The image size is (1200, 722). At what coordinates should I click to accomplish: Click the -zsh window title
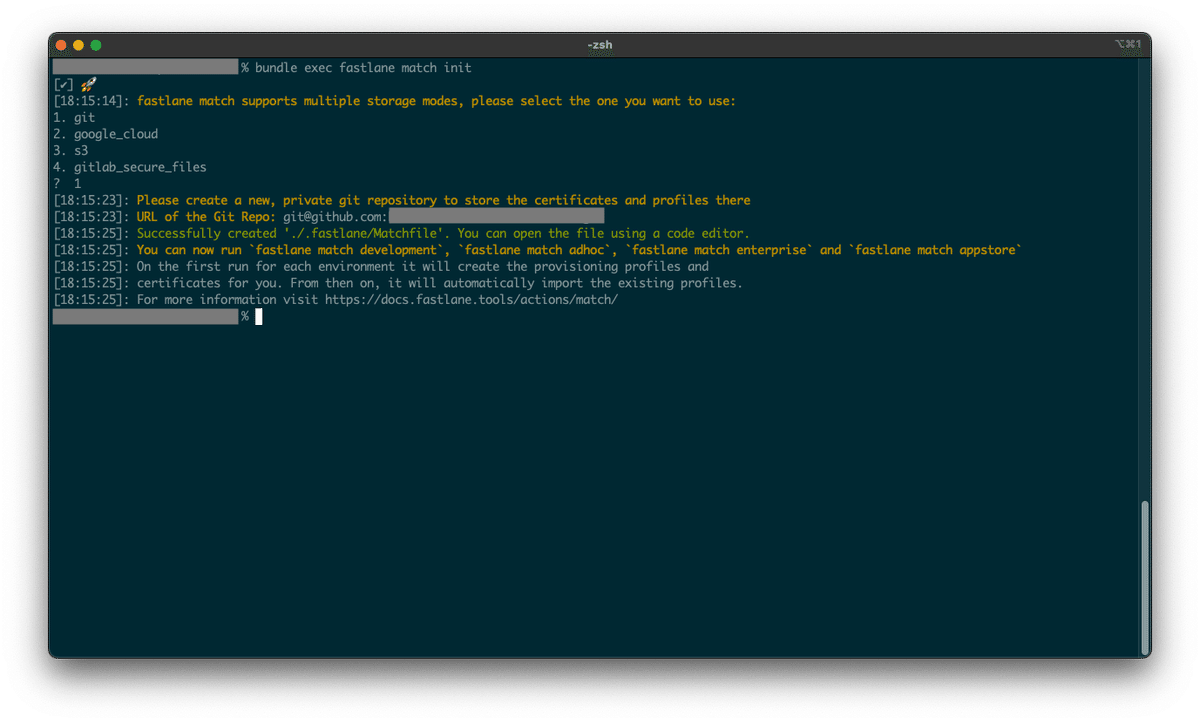599,45
